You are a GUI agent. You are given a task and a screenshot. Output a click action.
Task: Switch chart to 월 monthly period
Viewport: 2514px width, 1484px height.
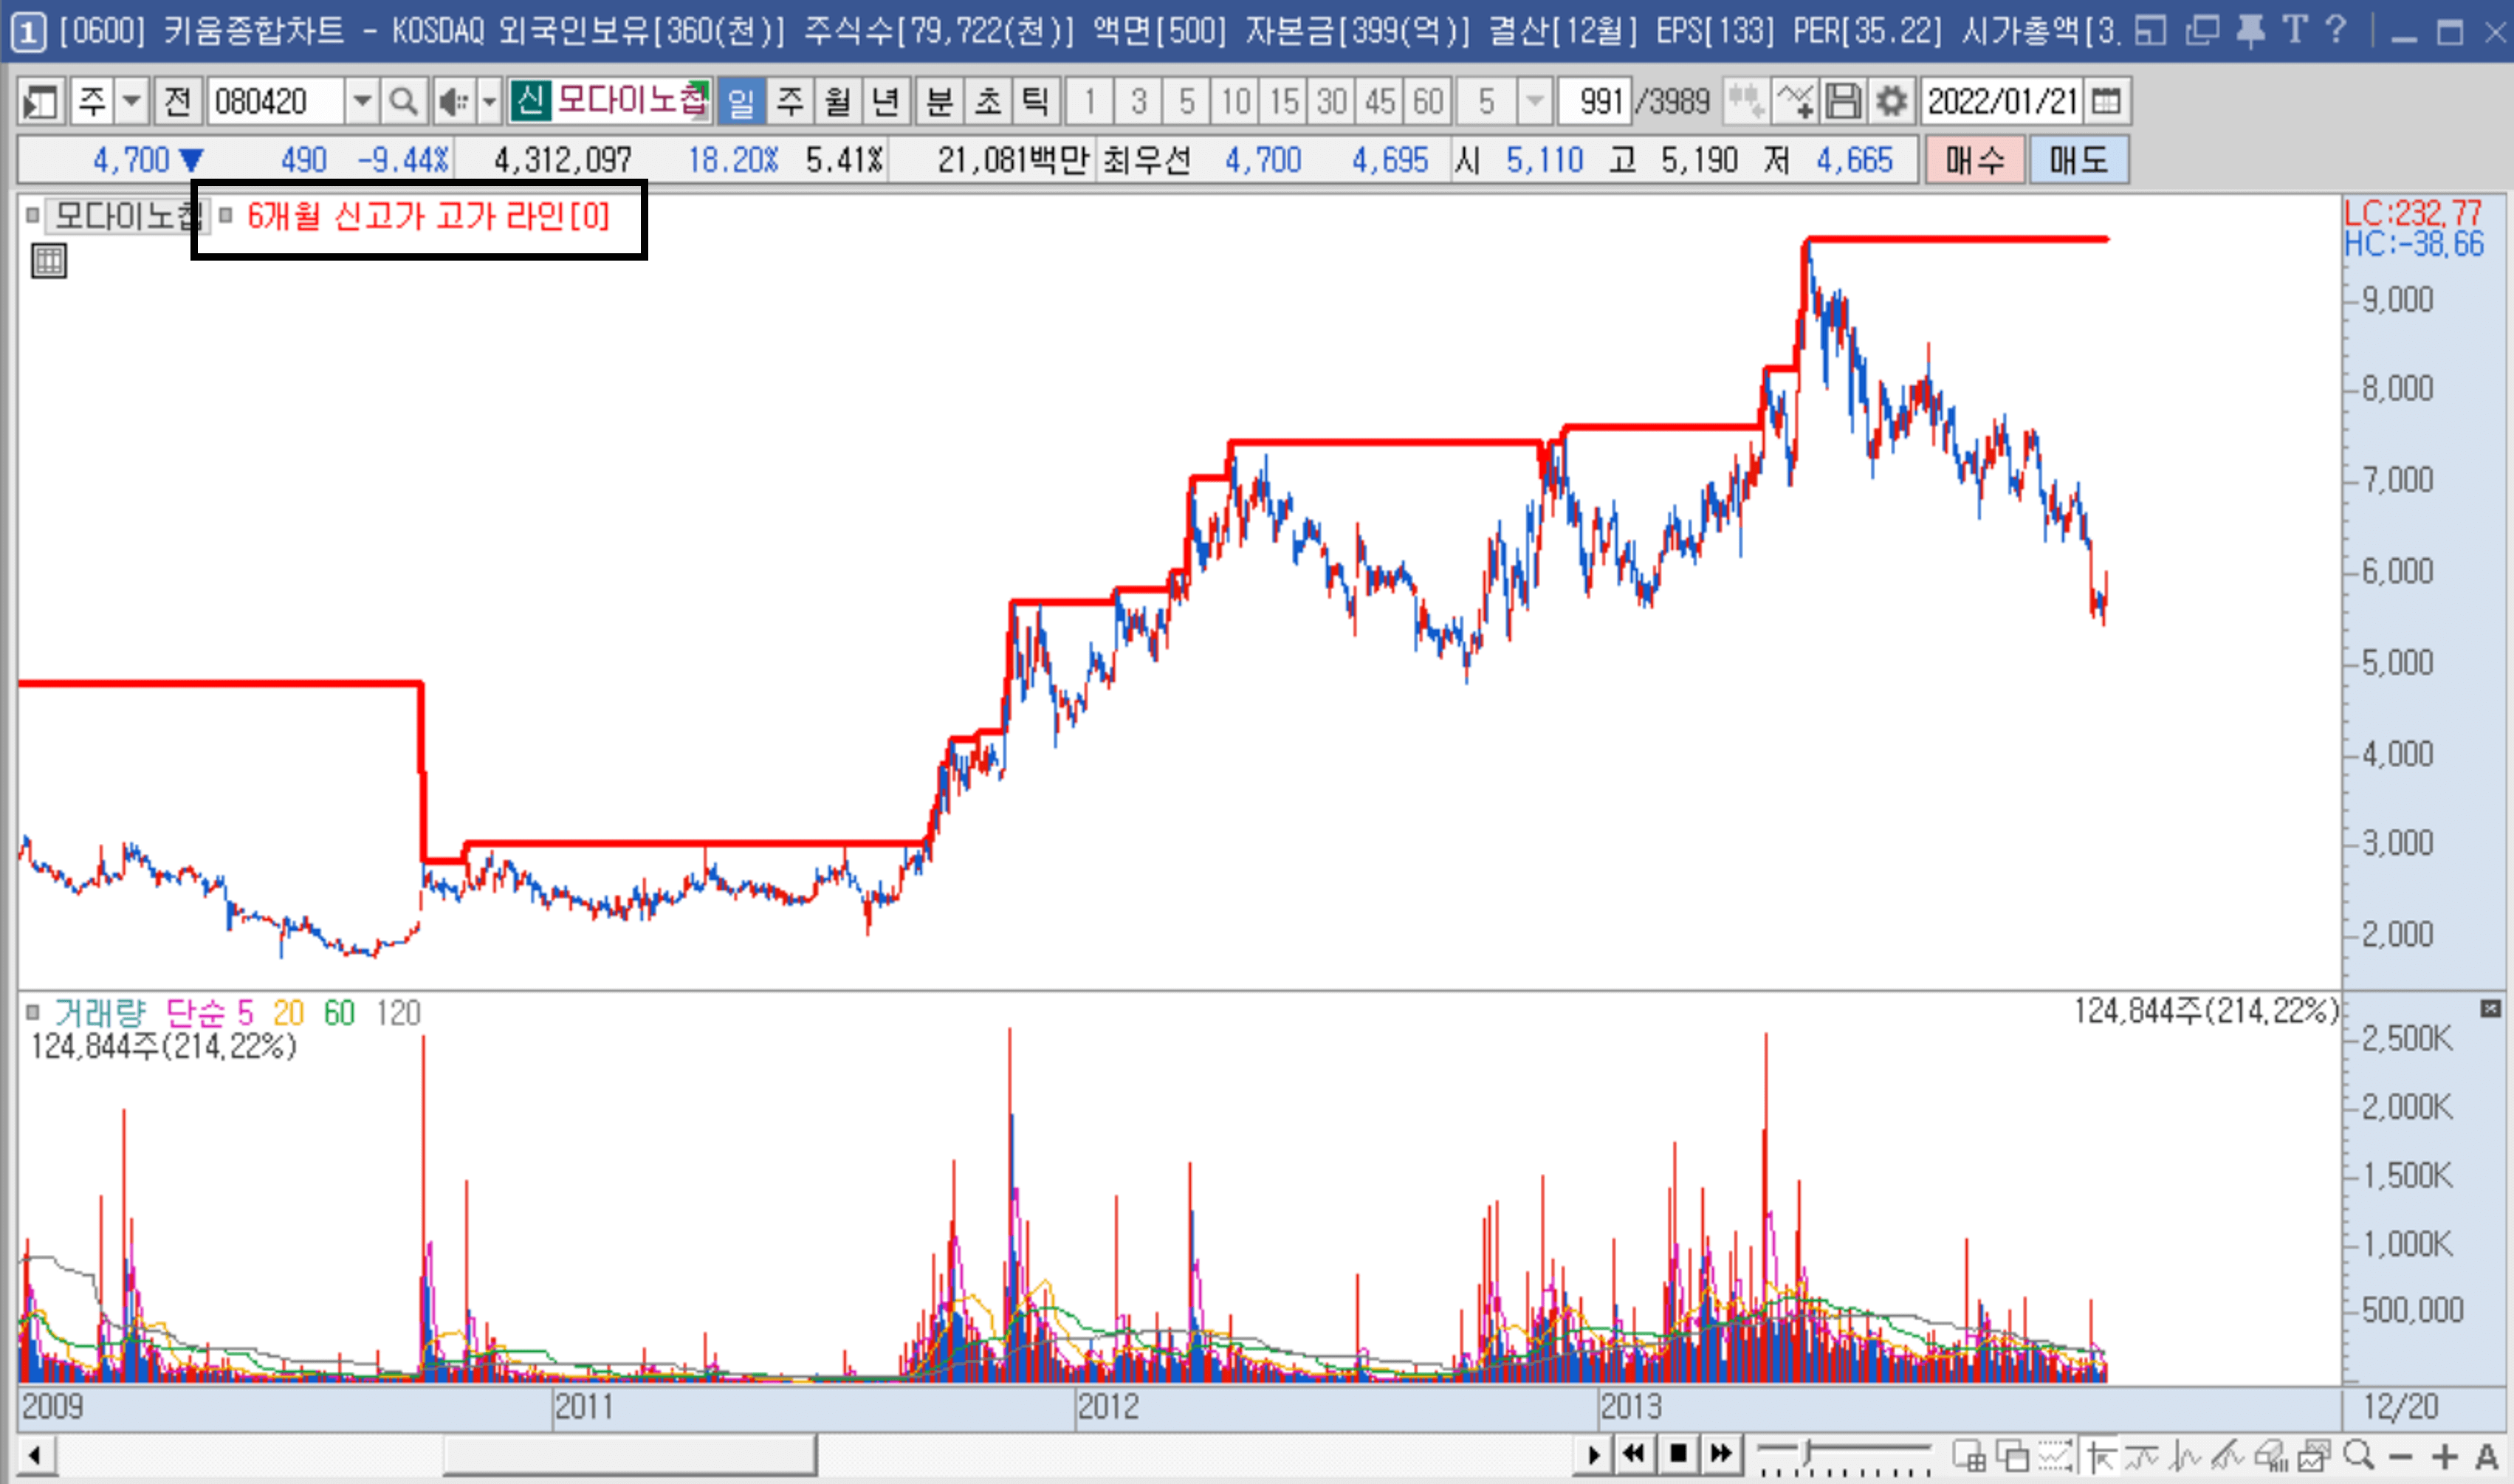(x=837, y=101)
